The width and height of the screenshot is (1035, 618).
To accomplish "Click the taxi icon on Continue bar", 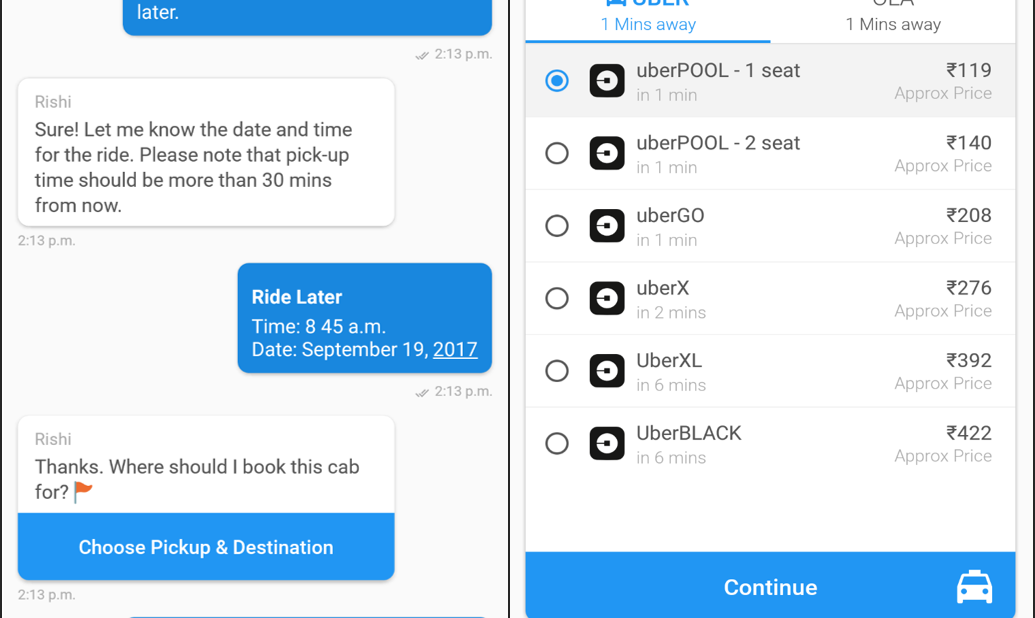I will click(974, 587).
